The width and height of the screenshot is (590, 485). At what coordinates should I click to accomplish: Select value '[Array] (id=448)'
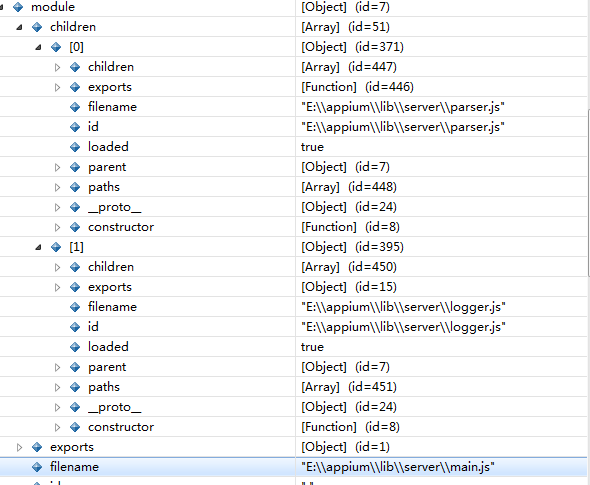pyautogui.click(x=349, y=187)
